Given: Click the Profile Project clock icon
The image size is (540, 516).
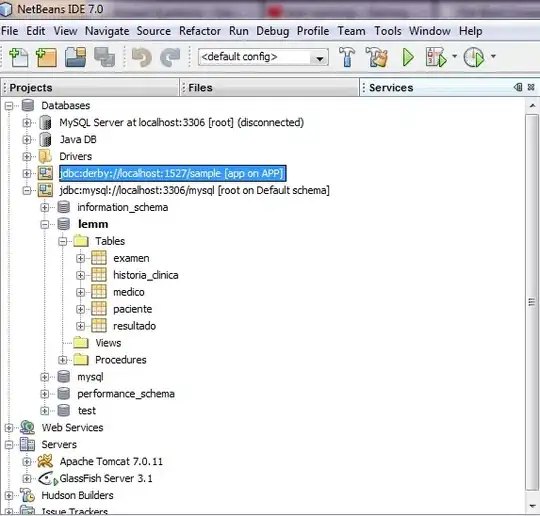Looking at the screenshot, I should pyautogui.click(x=474, y=57).
